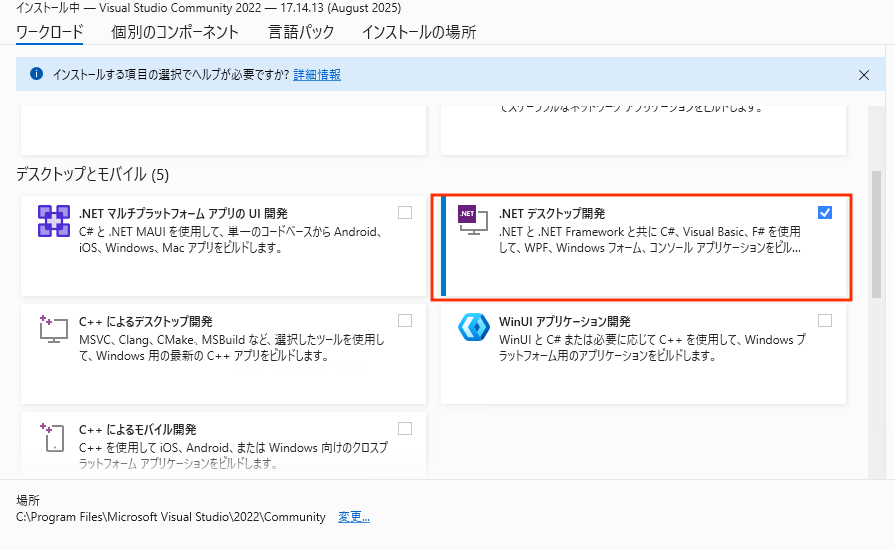Open the インストールの場所 tab
This screenshot has width=895, height=550.
pos(419,32)
